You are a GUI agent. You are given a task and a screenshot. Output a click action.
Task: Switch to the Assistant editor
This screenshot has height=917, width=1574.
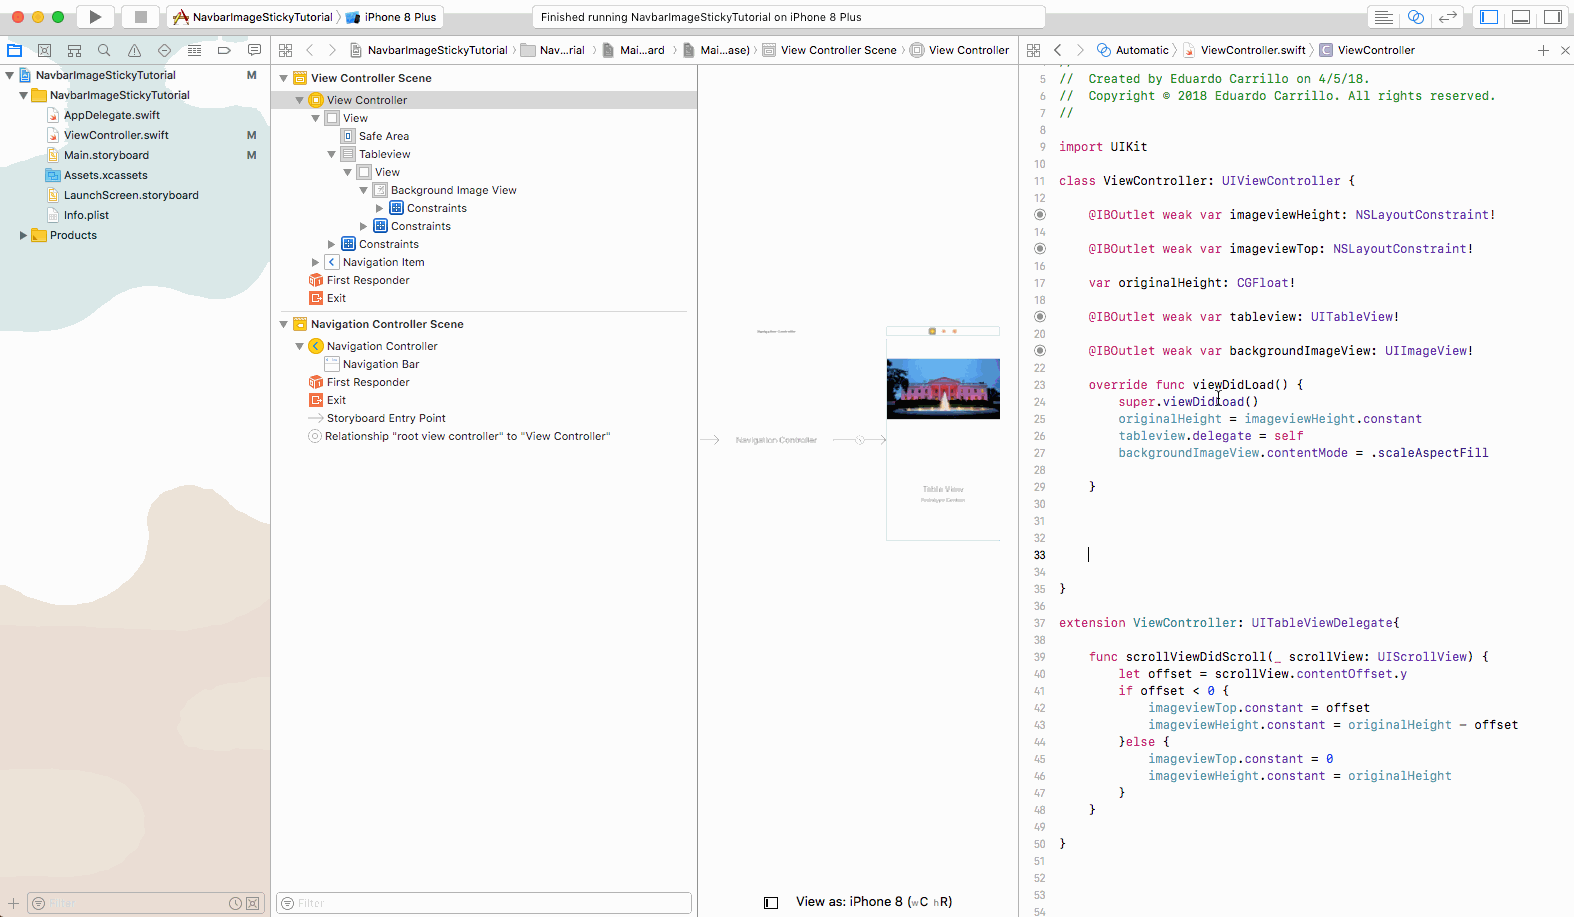1416,17
